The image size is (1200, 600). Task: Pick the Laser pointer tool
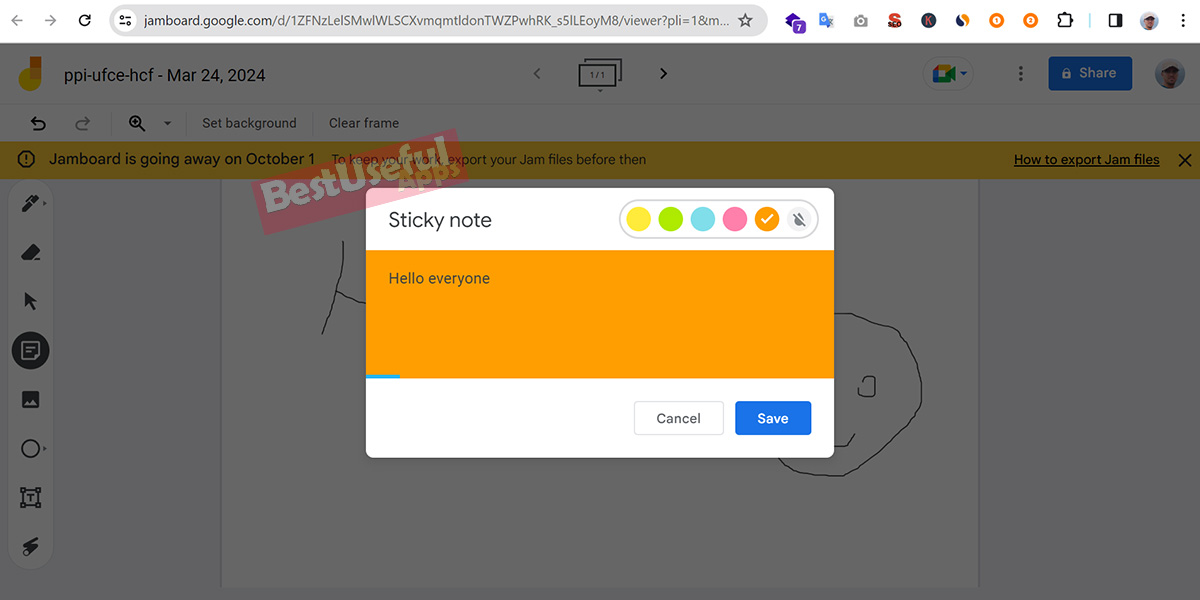tap(30, 546)
